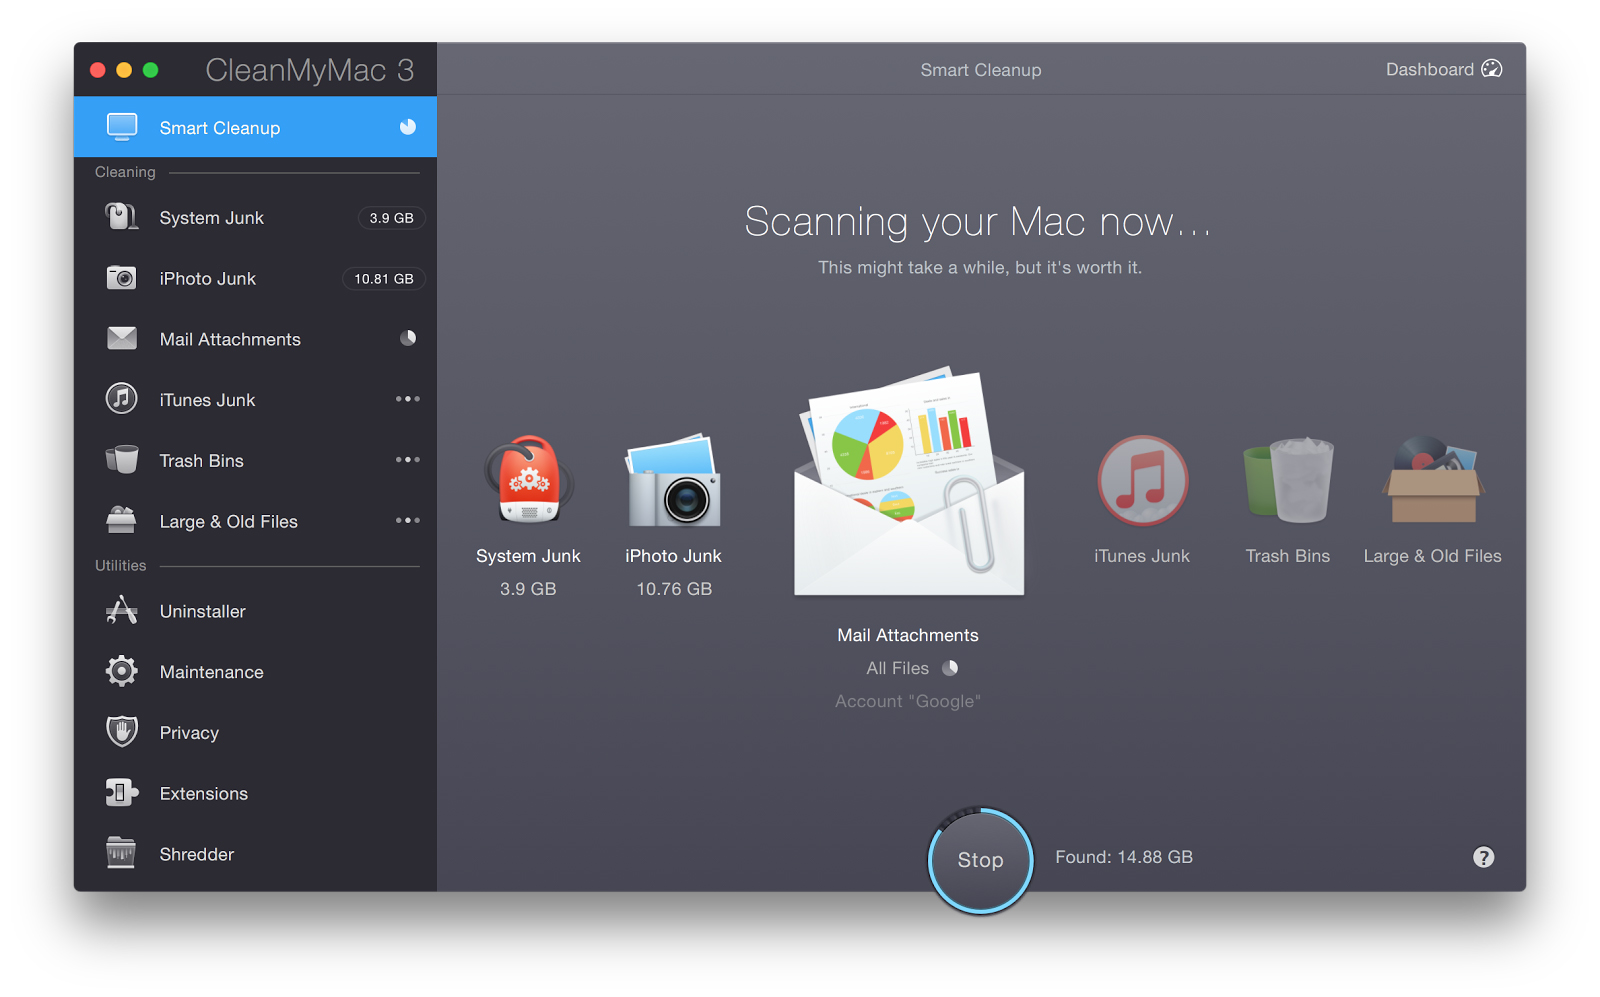Open Mail Attachments in sidebar

pos(255,339)
